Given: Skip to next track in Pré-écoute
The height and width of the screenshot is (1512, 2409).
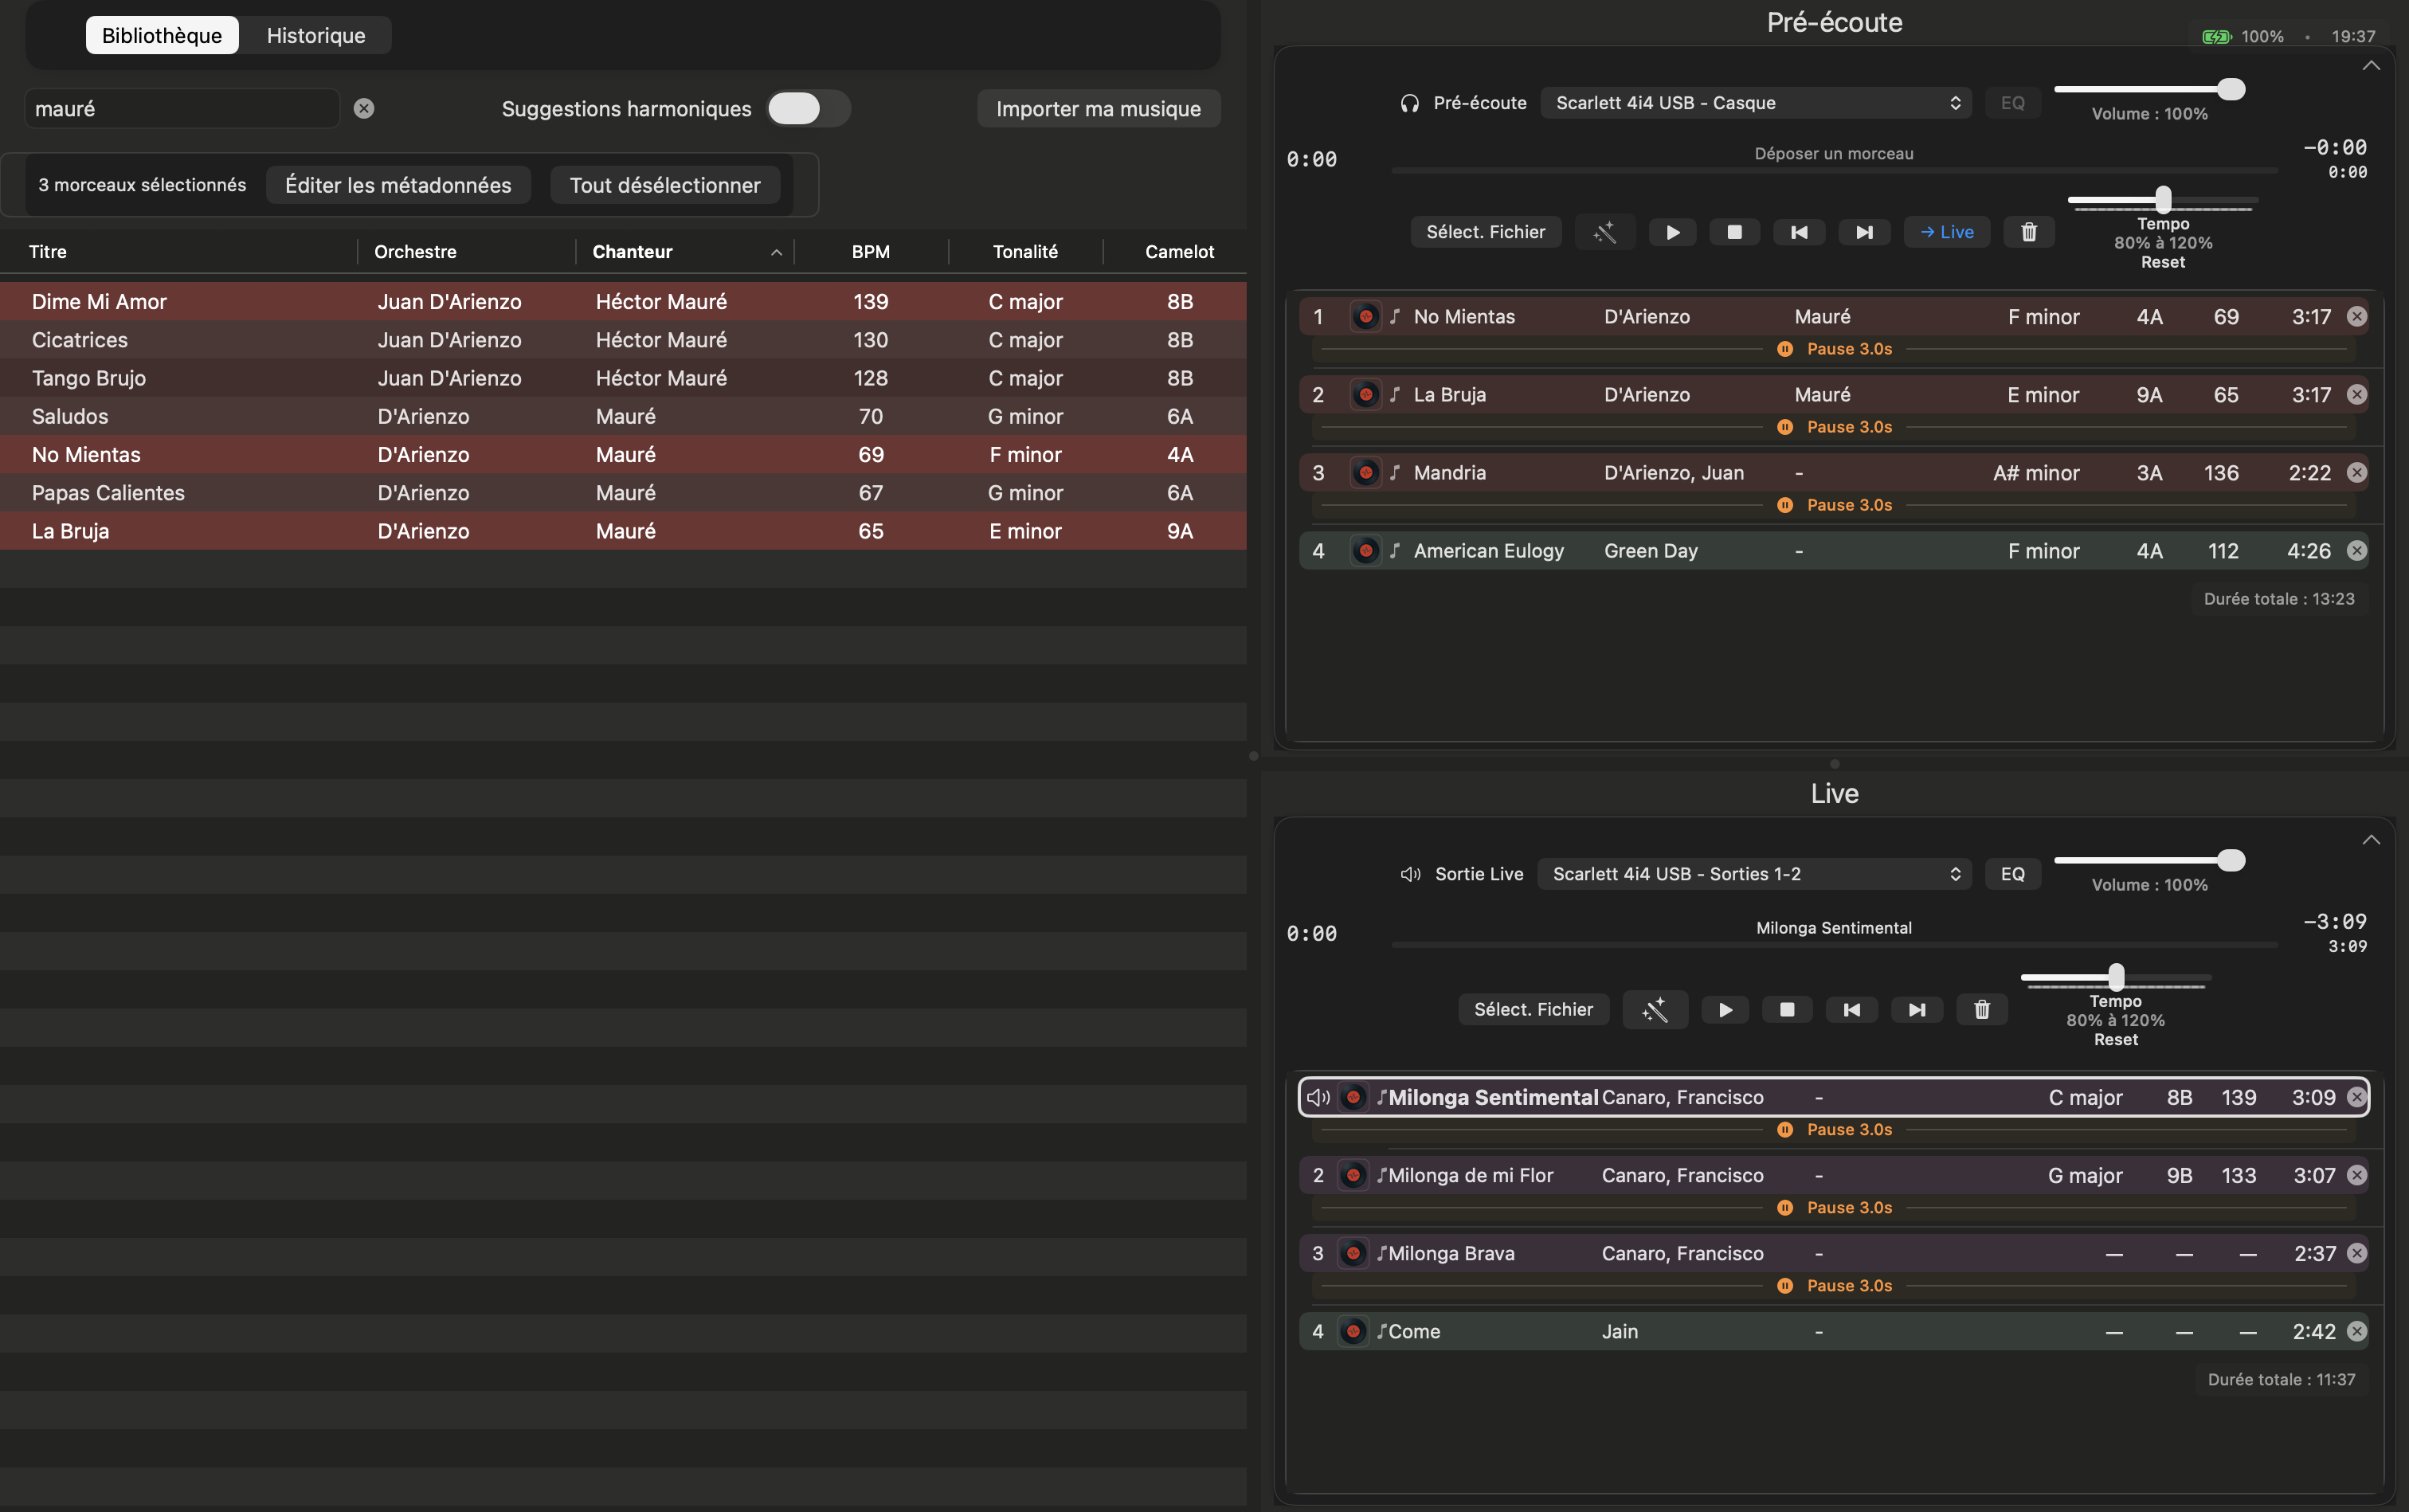Looking at the screenshot, I should [1864, 232].
